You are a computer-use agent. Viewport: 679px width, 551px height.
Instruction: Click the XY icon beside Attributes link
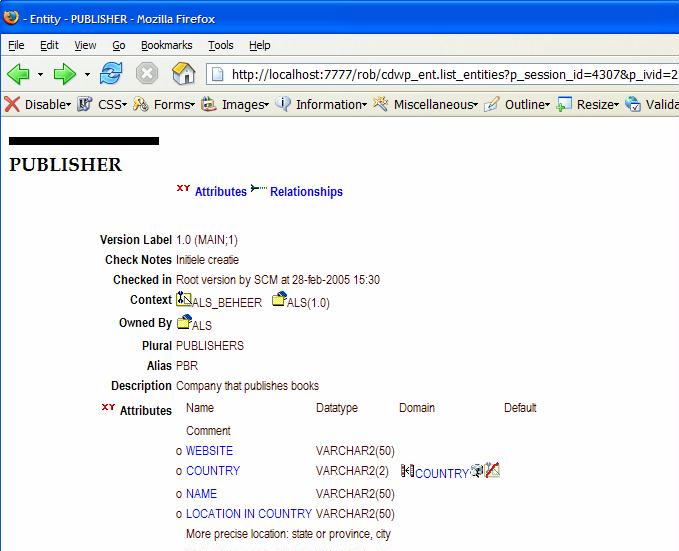click(183, 188)
